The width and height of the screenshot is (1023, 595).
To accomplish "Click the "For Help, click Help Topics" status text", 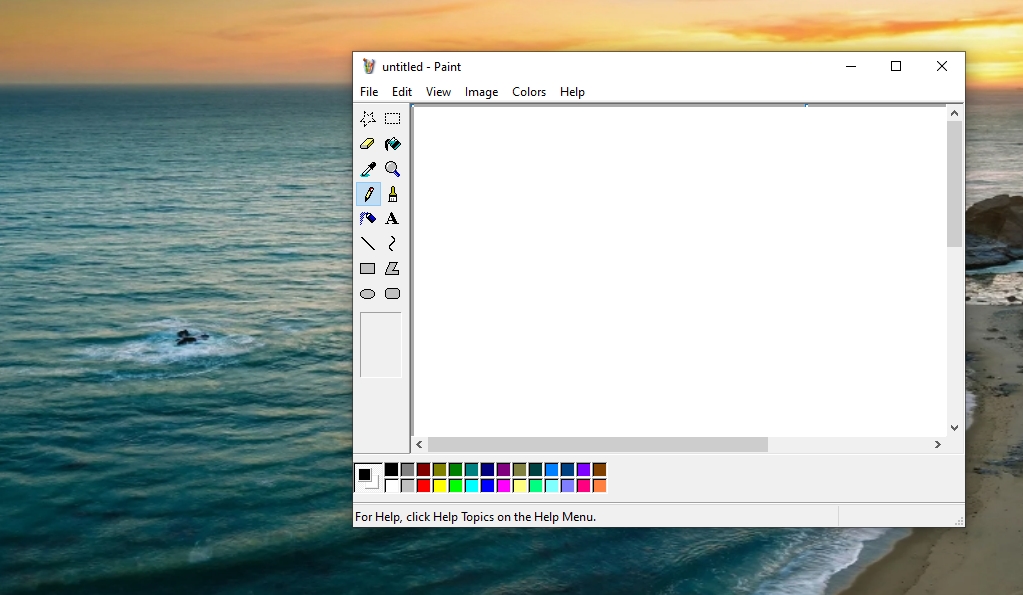I will click(476, 517).
